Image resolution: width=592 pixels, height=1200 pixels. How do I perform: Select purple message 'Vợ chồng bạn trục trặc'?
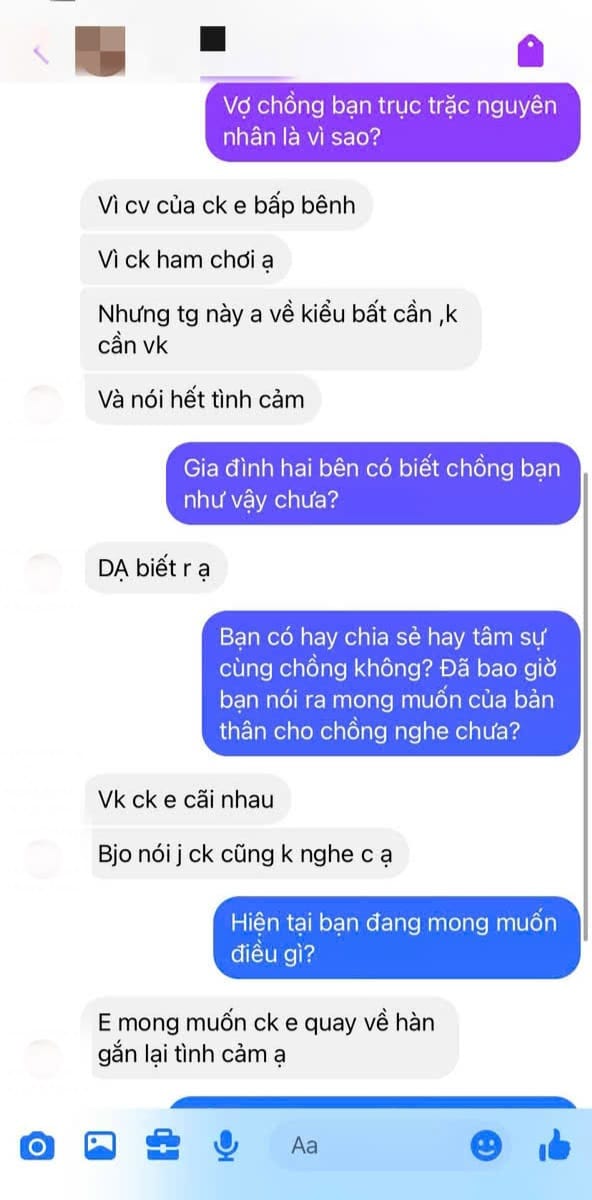(x=393, y=121)
